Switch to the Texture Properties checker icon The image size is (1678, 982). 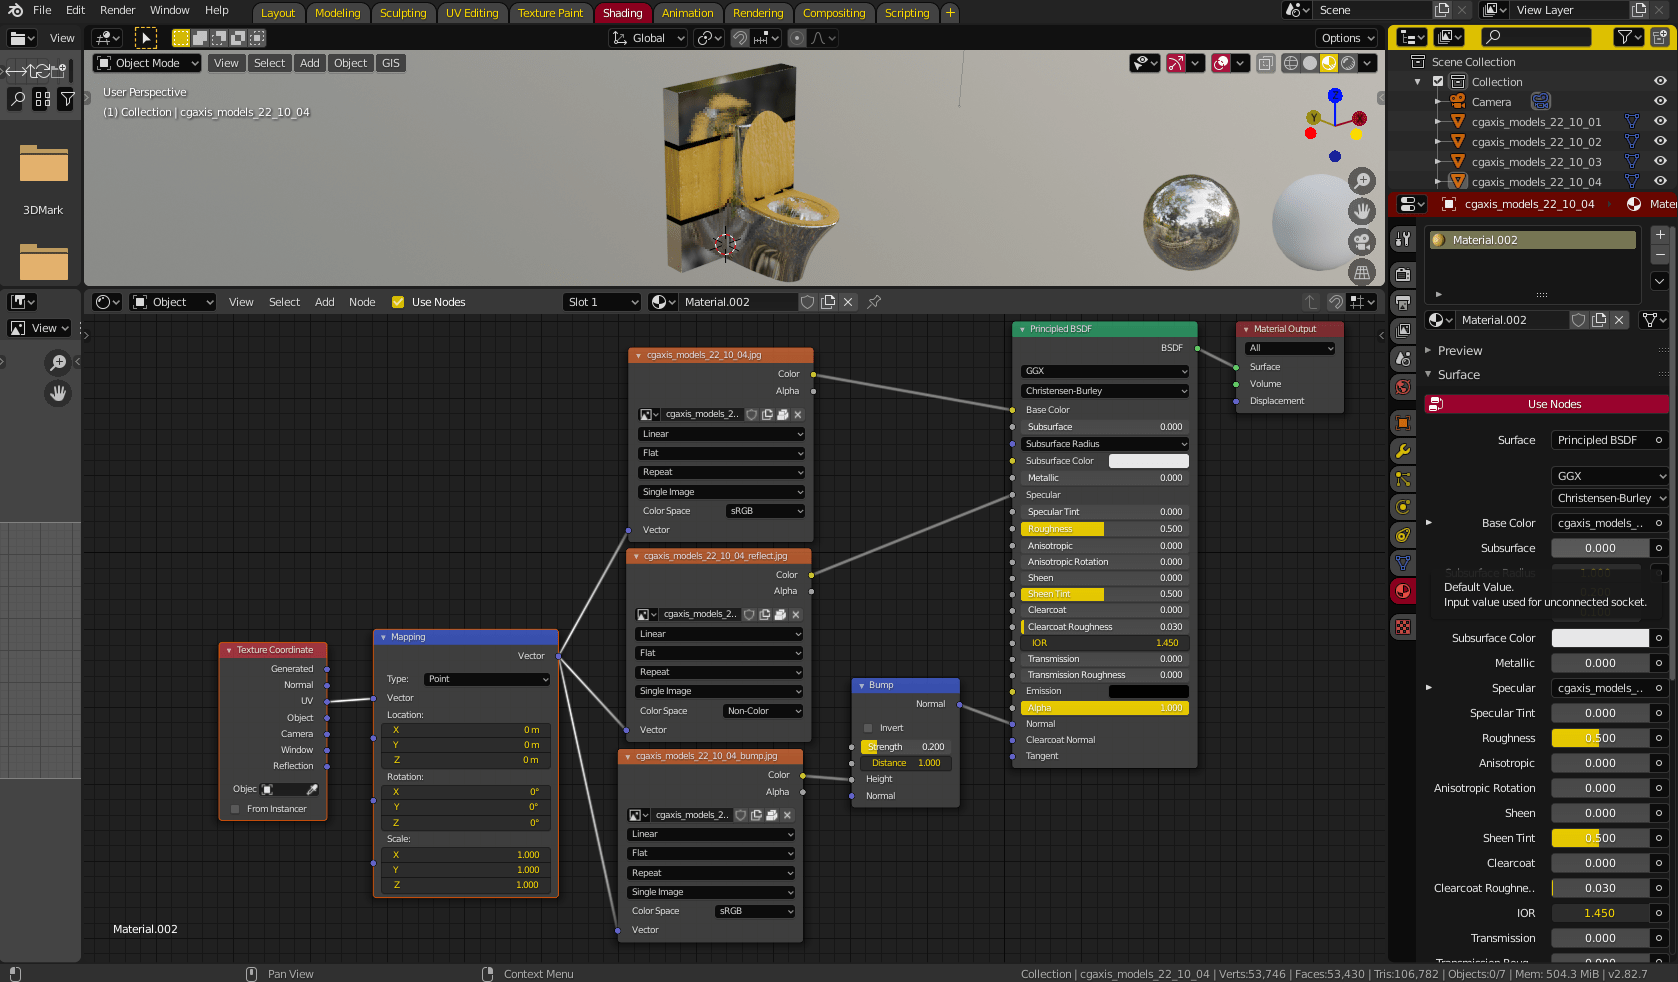pyautogui.click(x=1403, y=628)
